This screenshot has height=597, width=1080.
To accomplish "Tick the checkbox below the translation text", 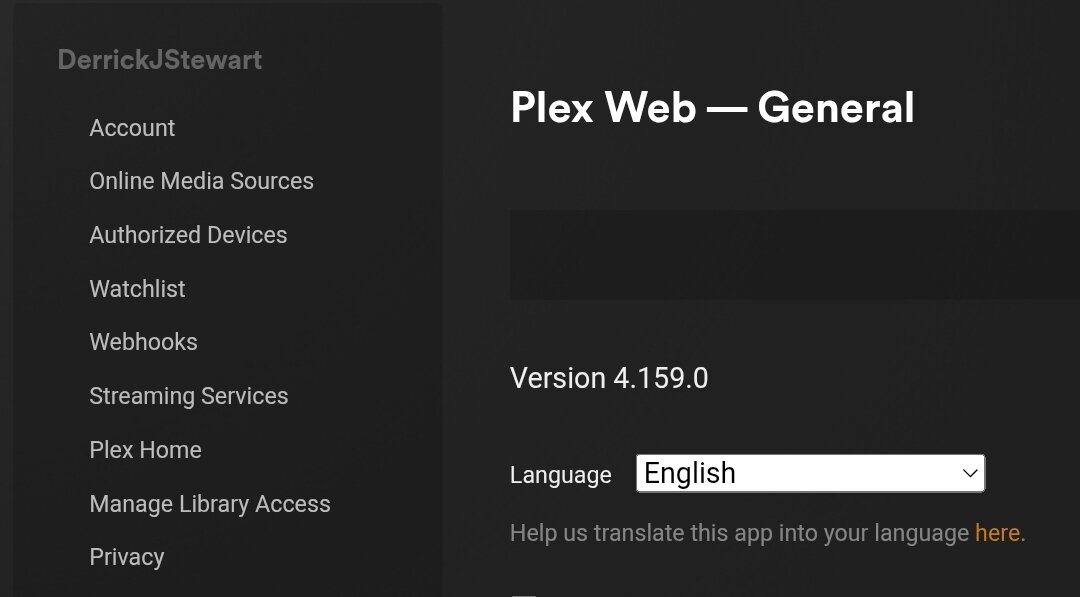I will [x=523, y=594].
